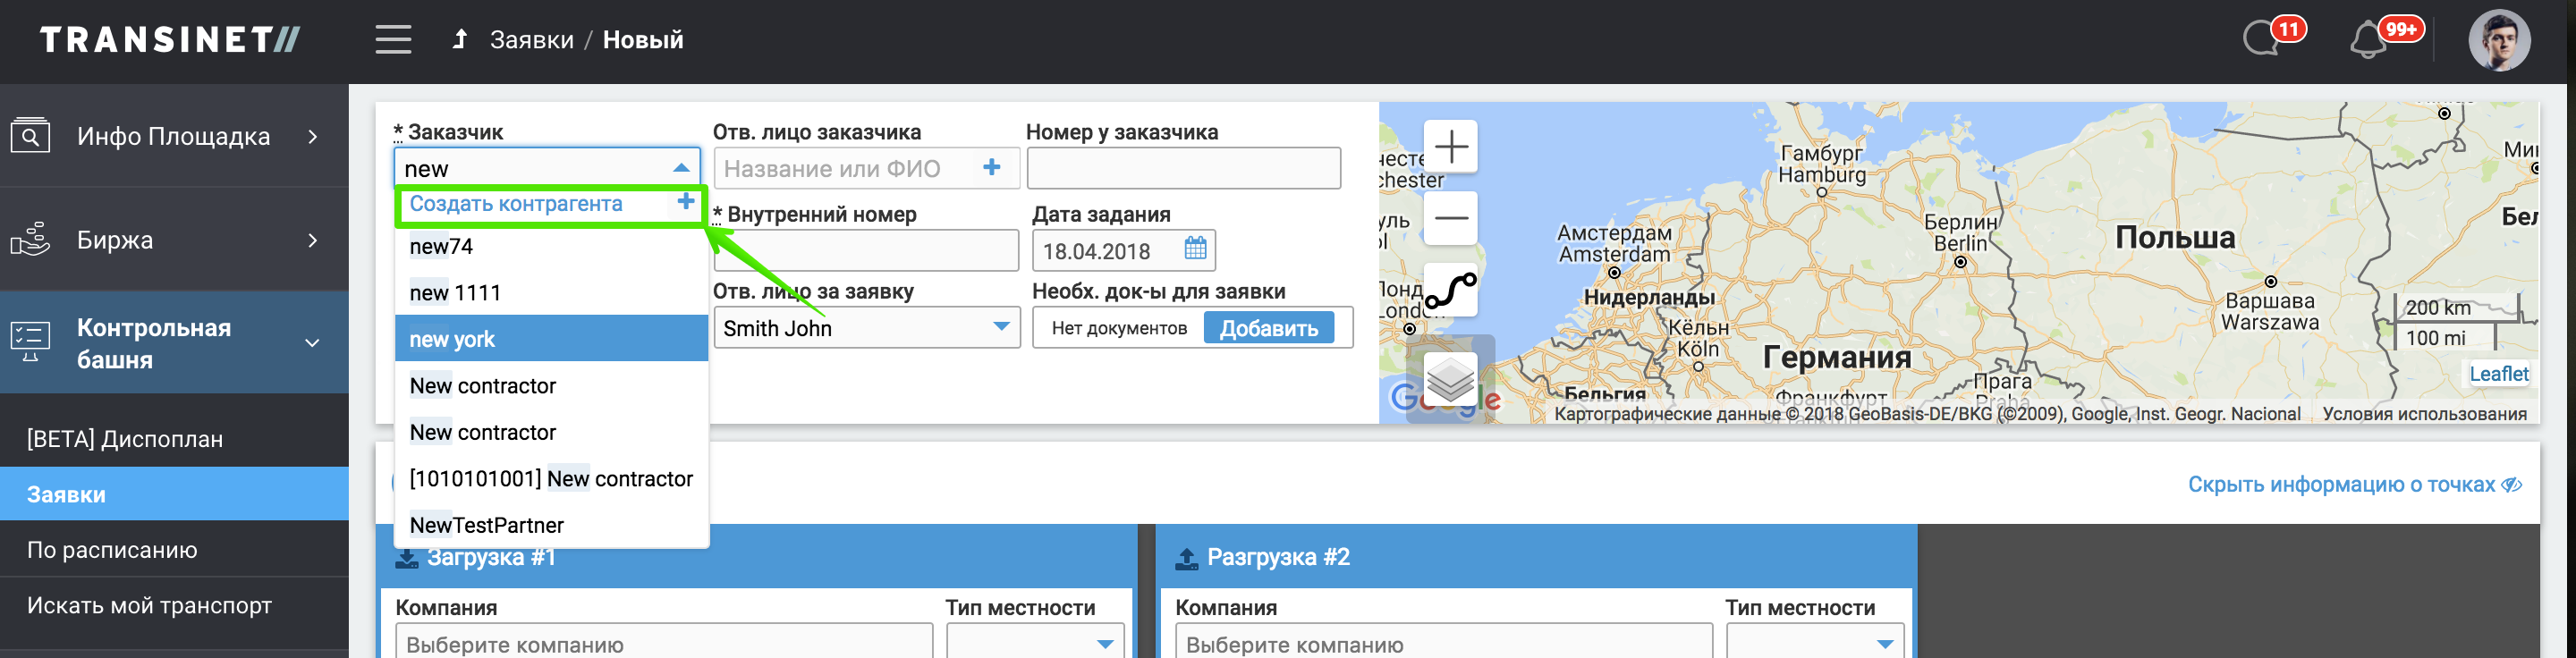Open the hamburger menu icon
Image resolution: width=2576 pixels, height=658 pixels.
tap(393, 40)
